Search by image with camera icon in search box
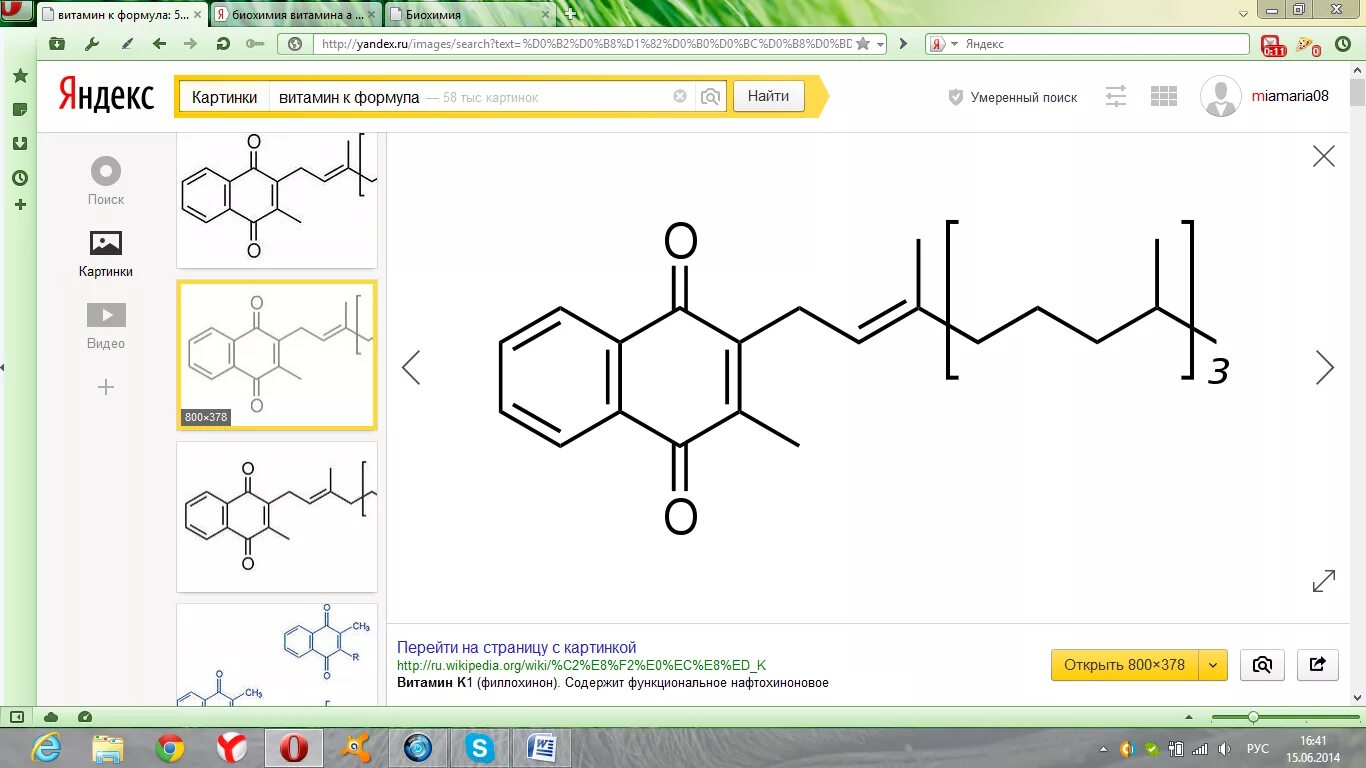Viewport: 1366px width, 768px height. coord(710,97)
